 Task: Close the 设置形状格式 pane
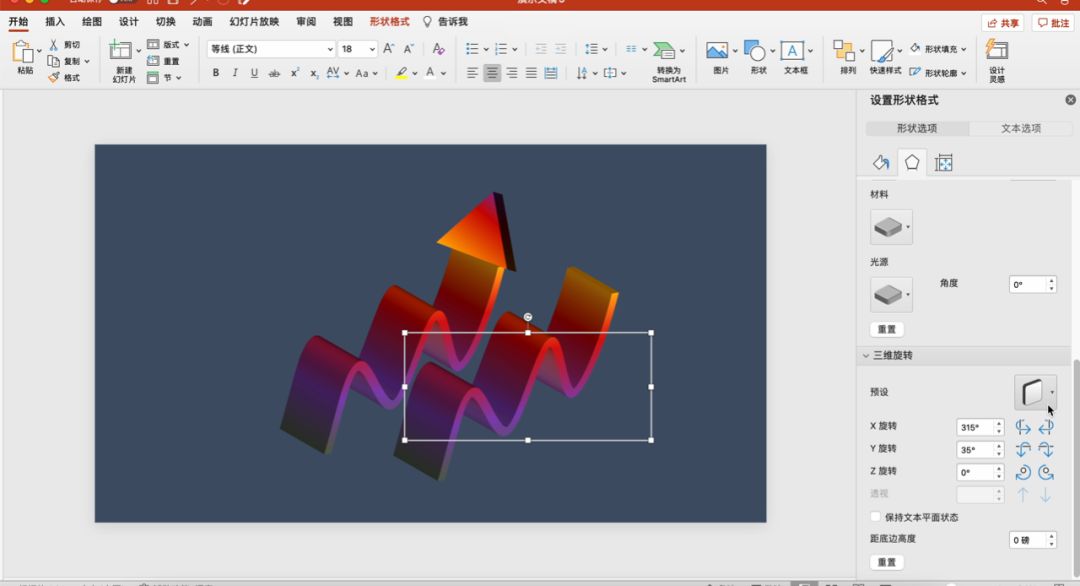1070,100
